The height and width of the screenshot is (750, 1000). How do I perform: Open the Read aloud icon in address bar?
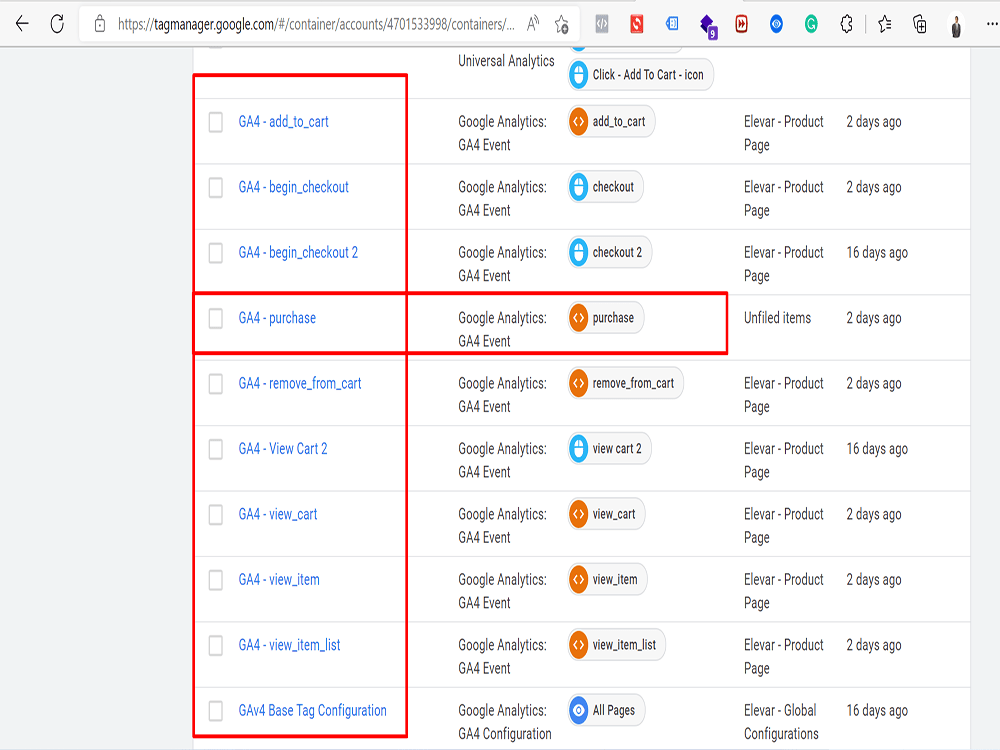533,24
